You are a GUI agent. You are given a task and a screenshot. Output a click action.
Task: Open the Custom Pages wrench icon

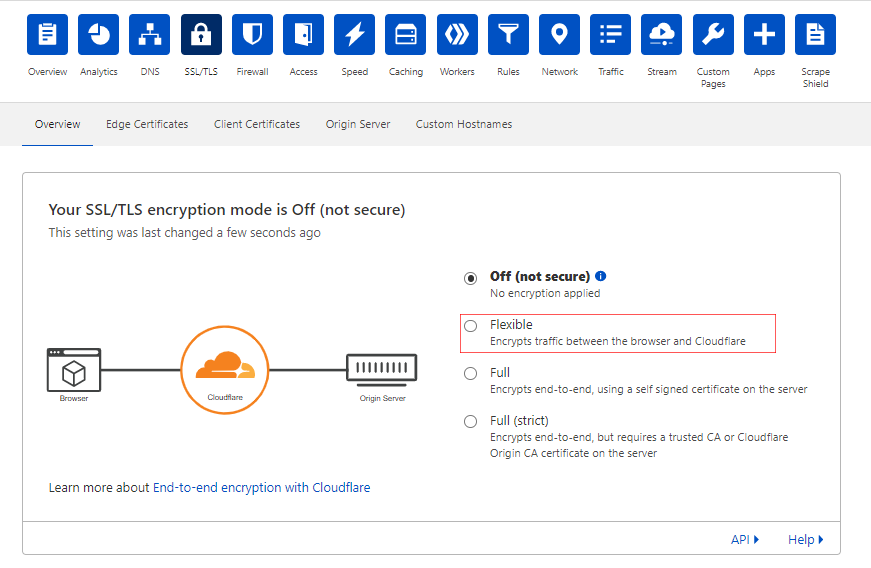click(x=713, y=35)
